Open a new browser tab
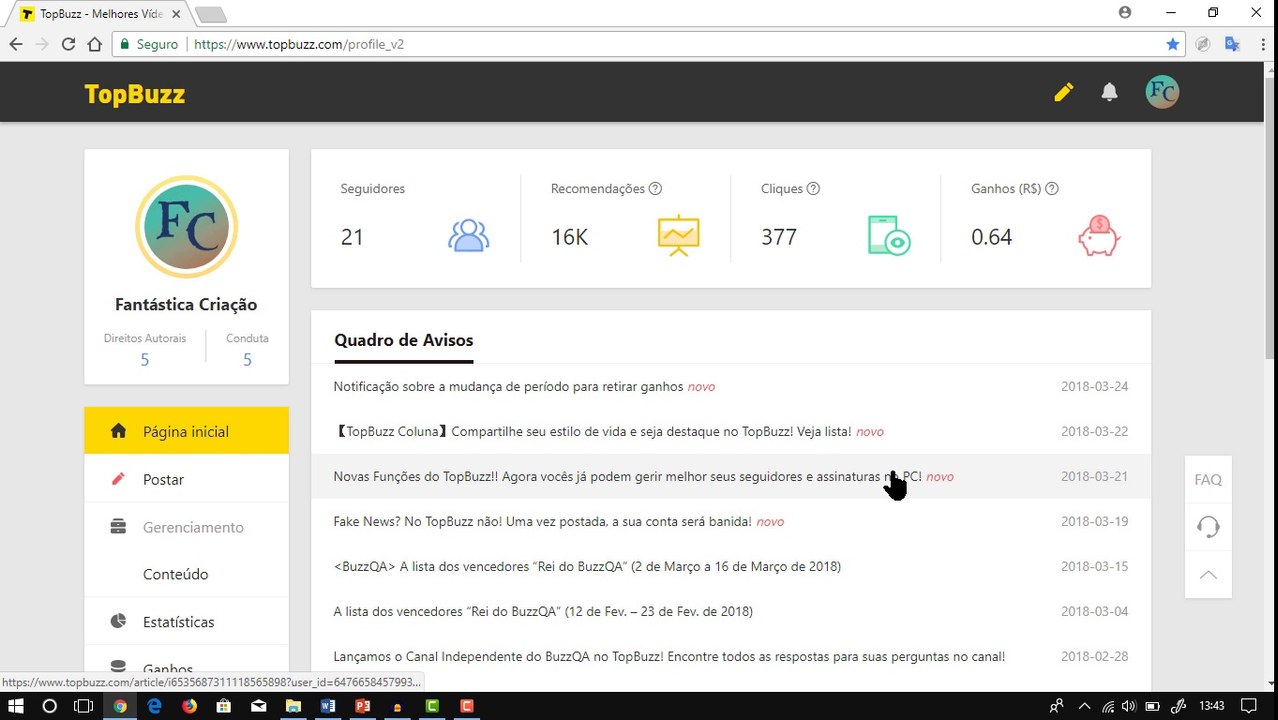The image size is (1278, 720). tap(210, 14)
